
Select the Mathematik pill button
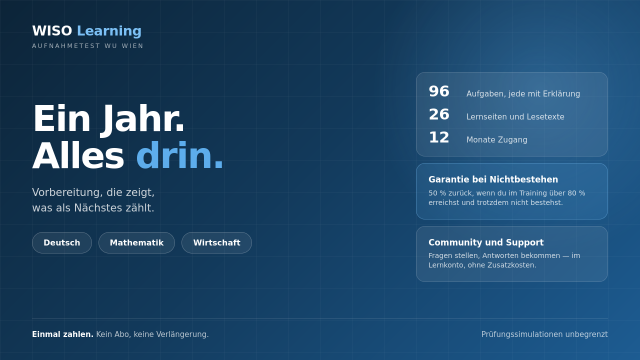point(137,243)
